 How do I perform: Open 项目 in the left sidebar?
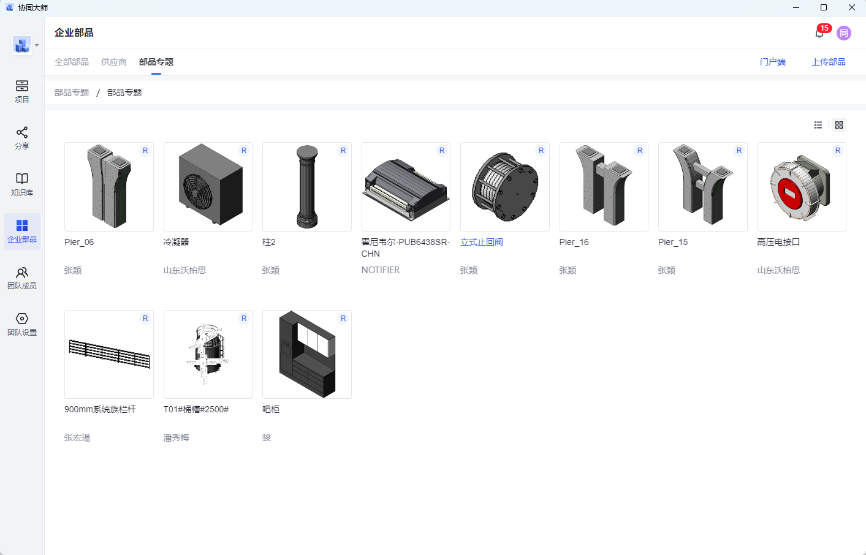[x=22, y=91]
